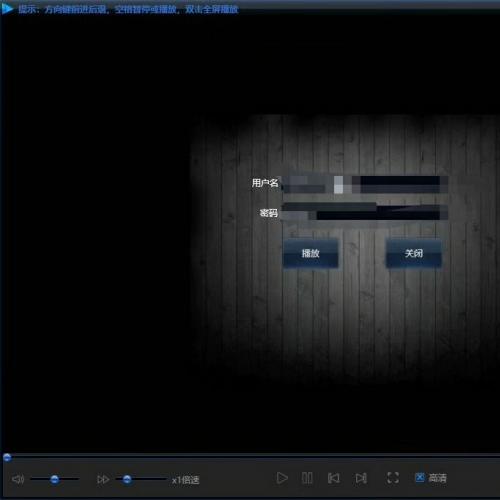Click the blue hint text in title bar
Screen dimensions: 500x500
click(x=128, y=9)
